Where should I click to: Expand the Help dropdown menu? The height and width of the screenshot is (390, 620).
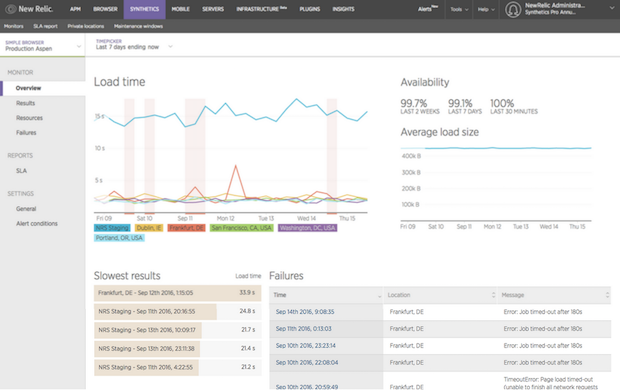point(486,9)
